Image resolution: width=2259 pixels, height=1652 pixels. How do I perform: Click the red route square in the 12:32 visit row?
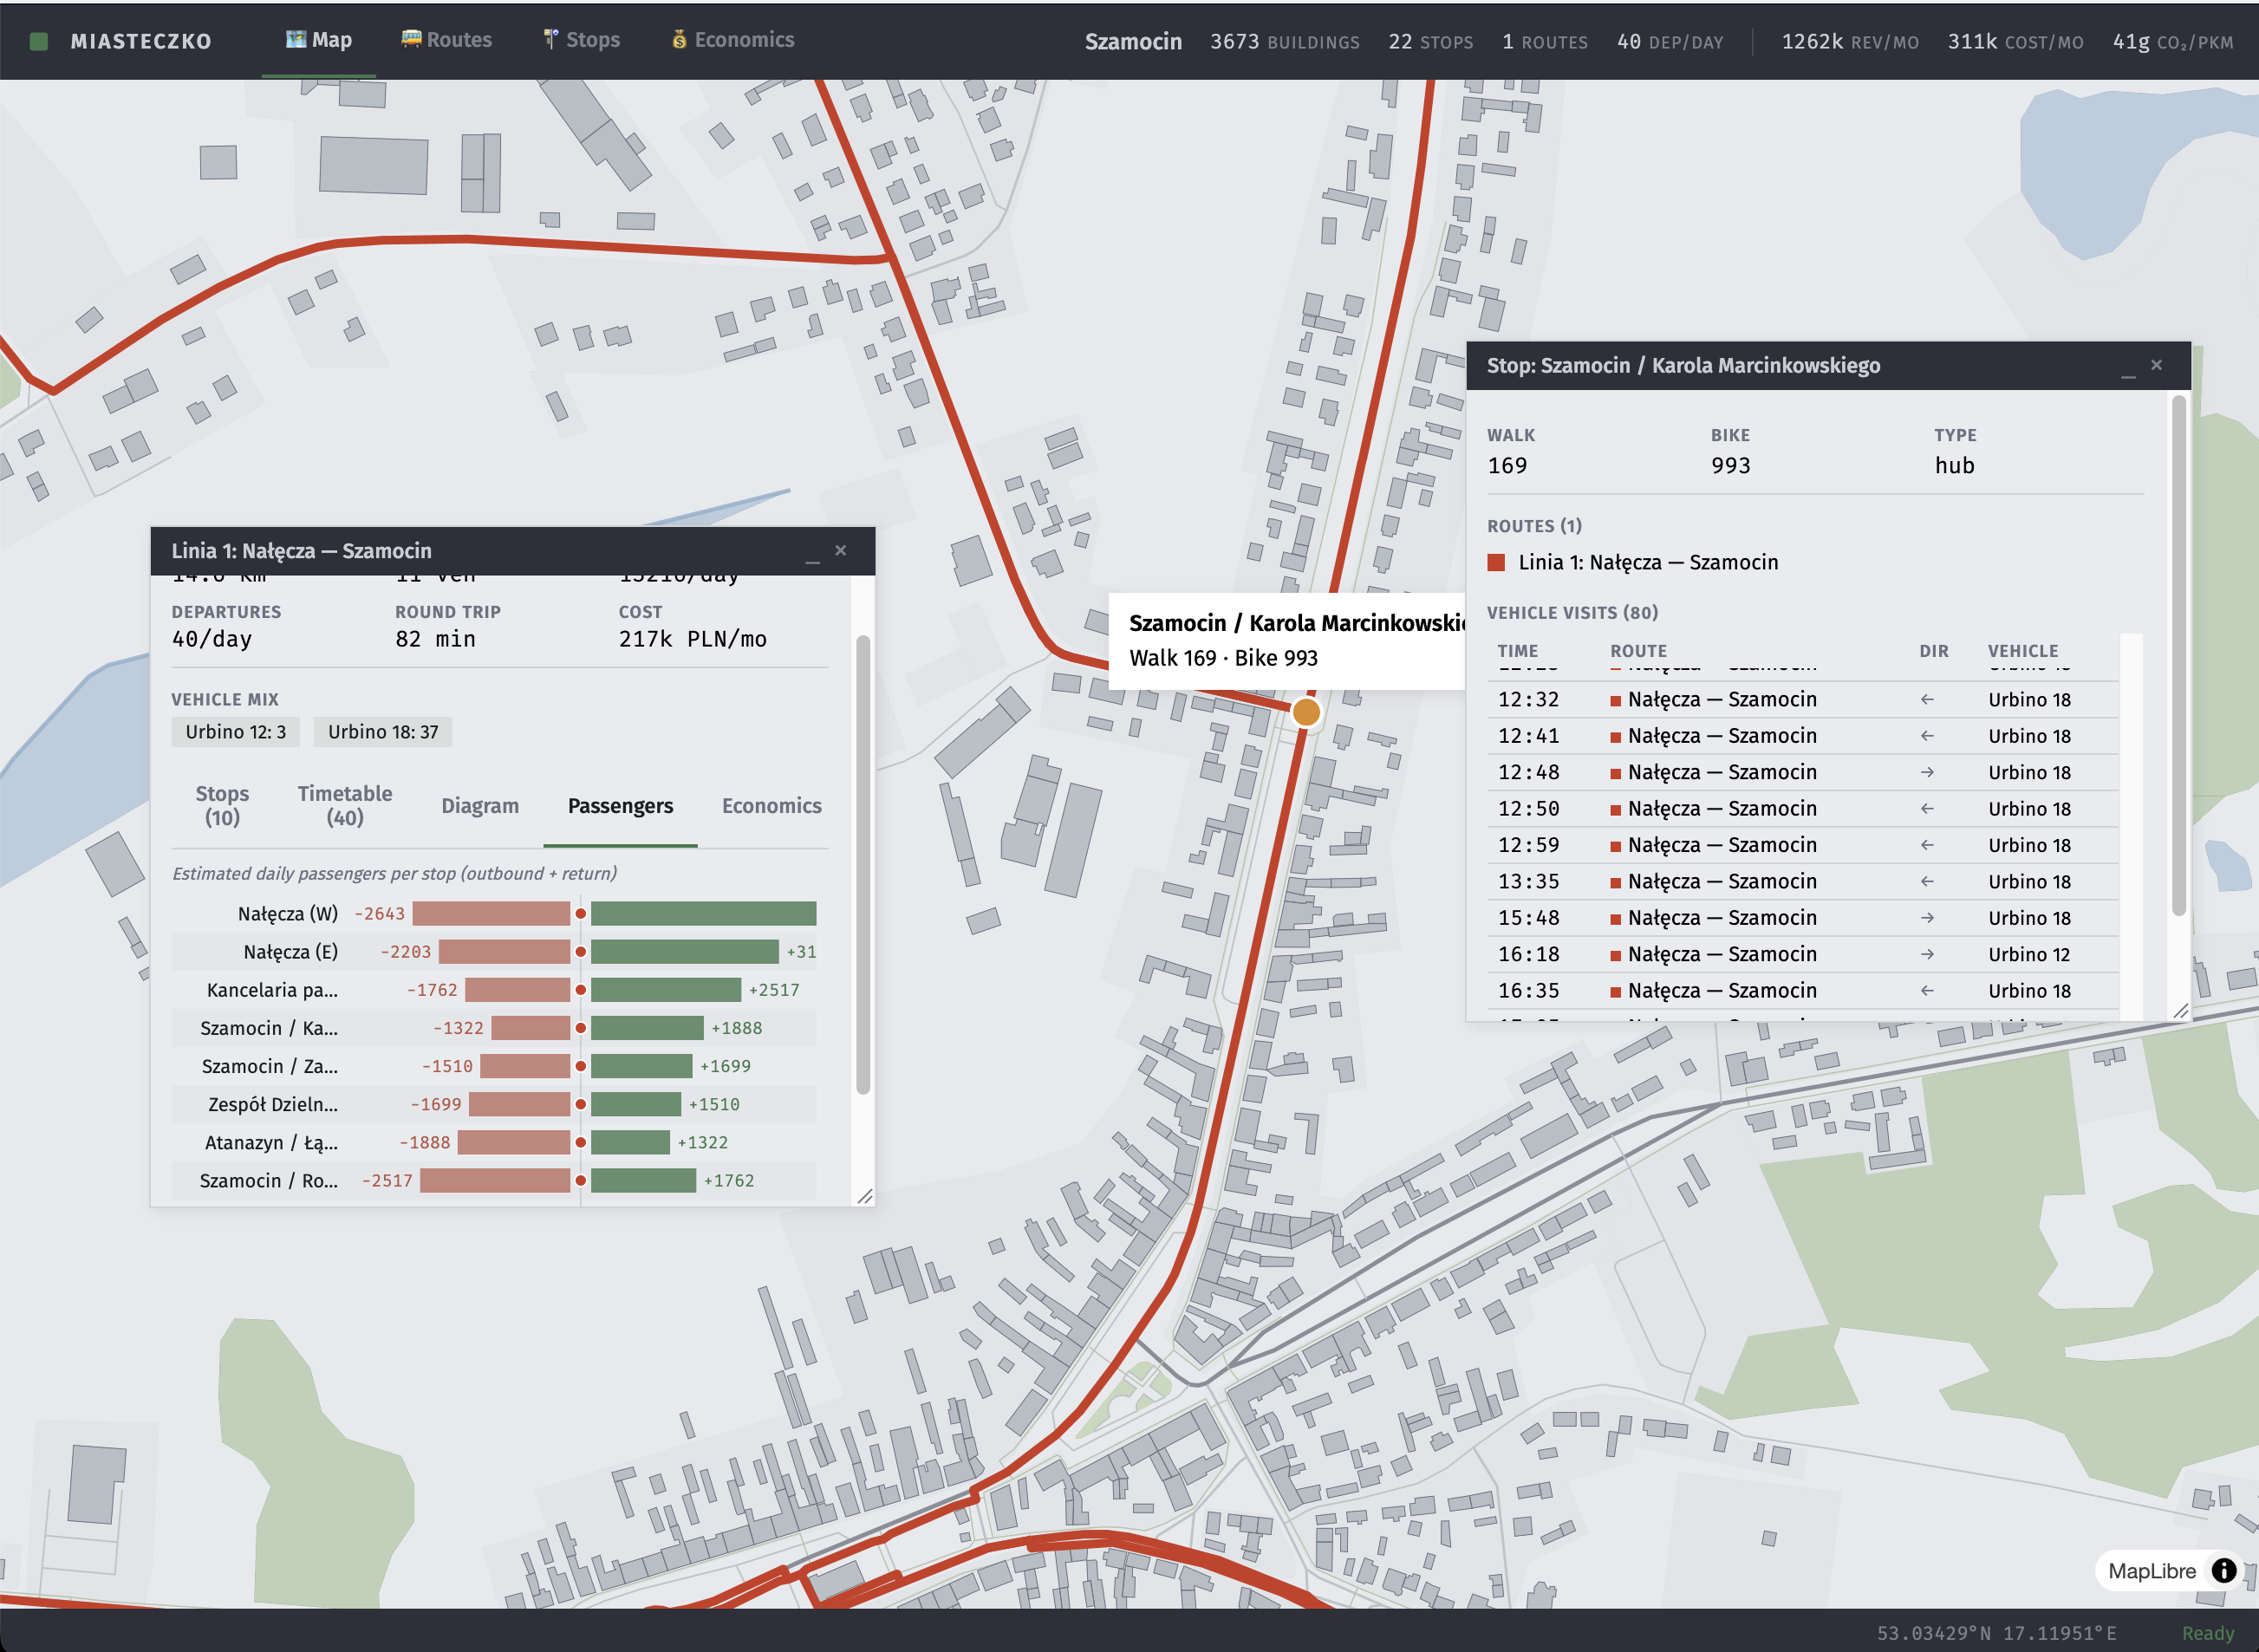click(x=1615, y=699)
